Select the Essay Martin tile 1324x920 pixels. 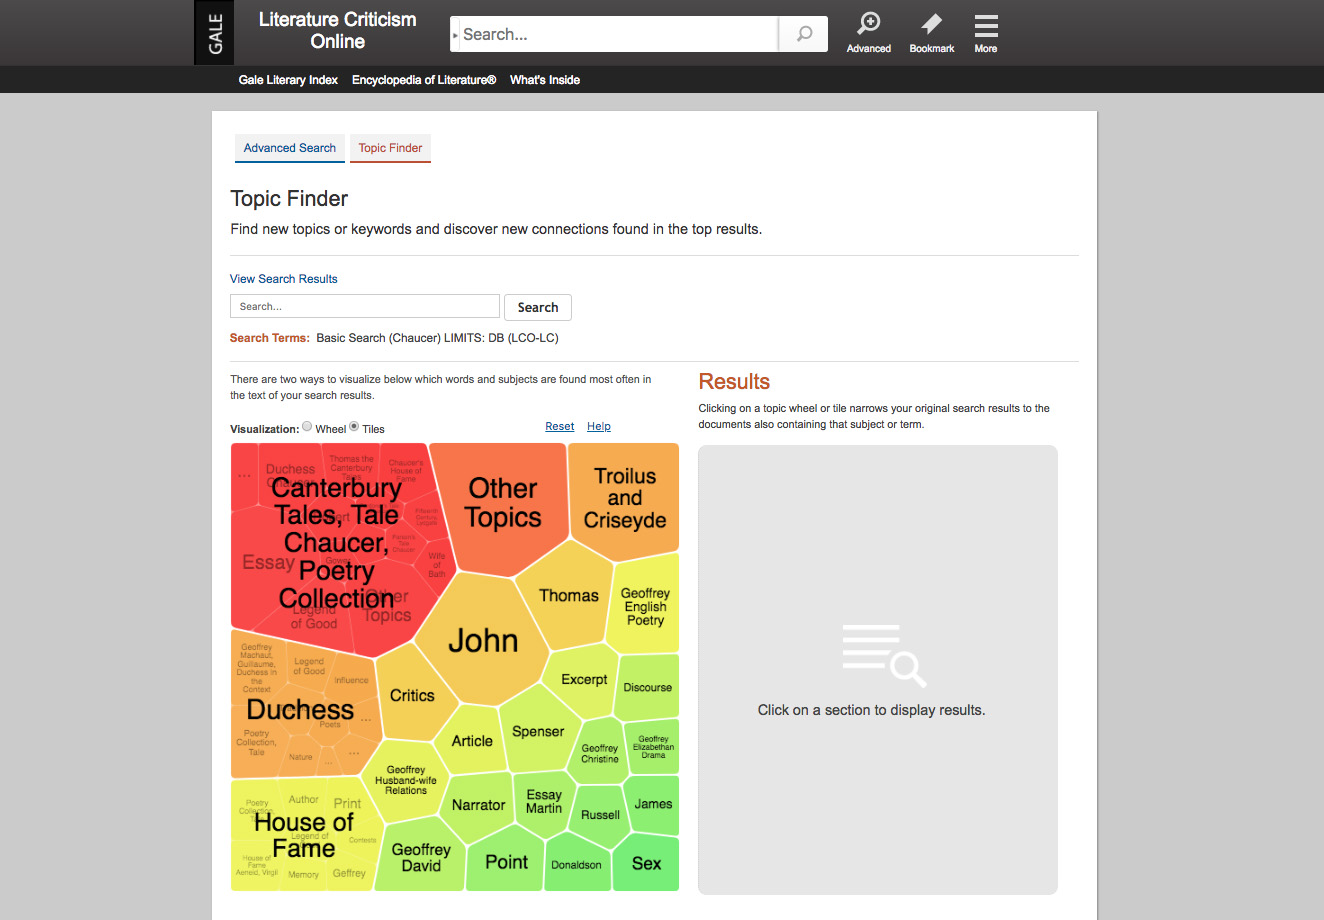pos(544,801)
